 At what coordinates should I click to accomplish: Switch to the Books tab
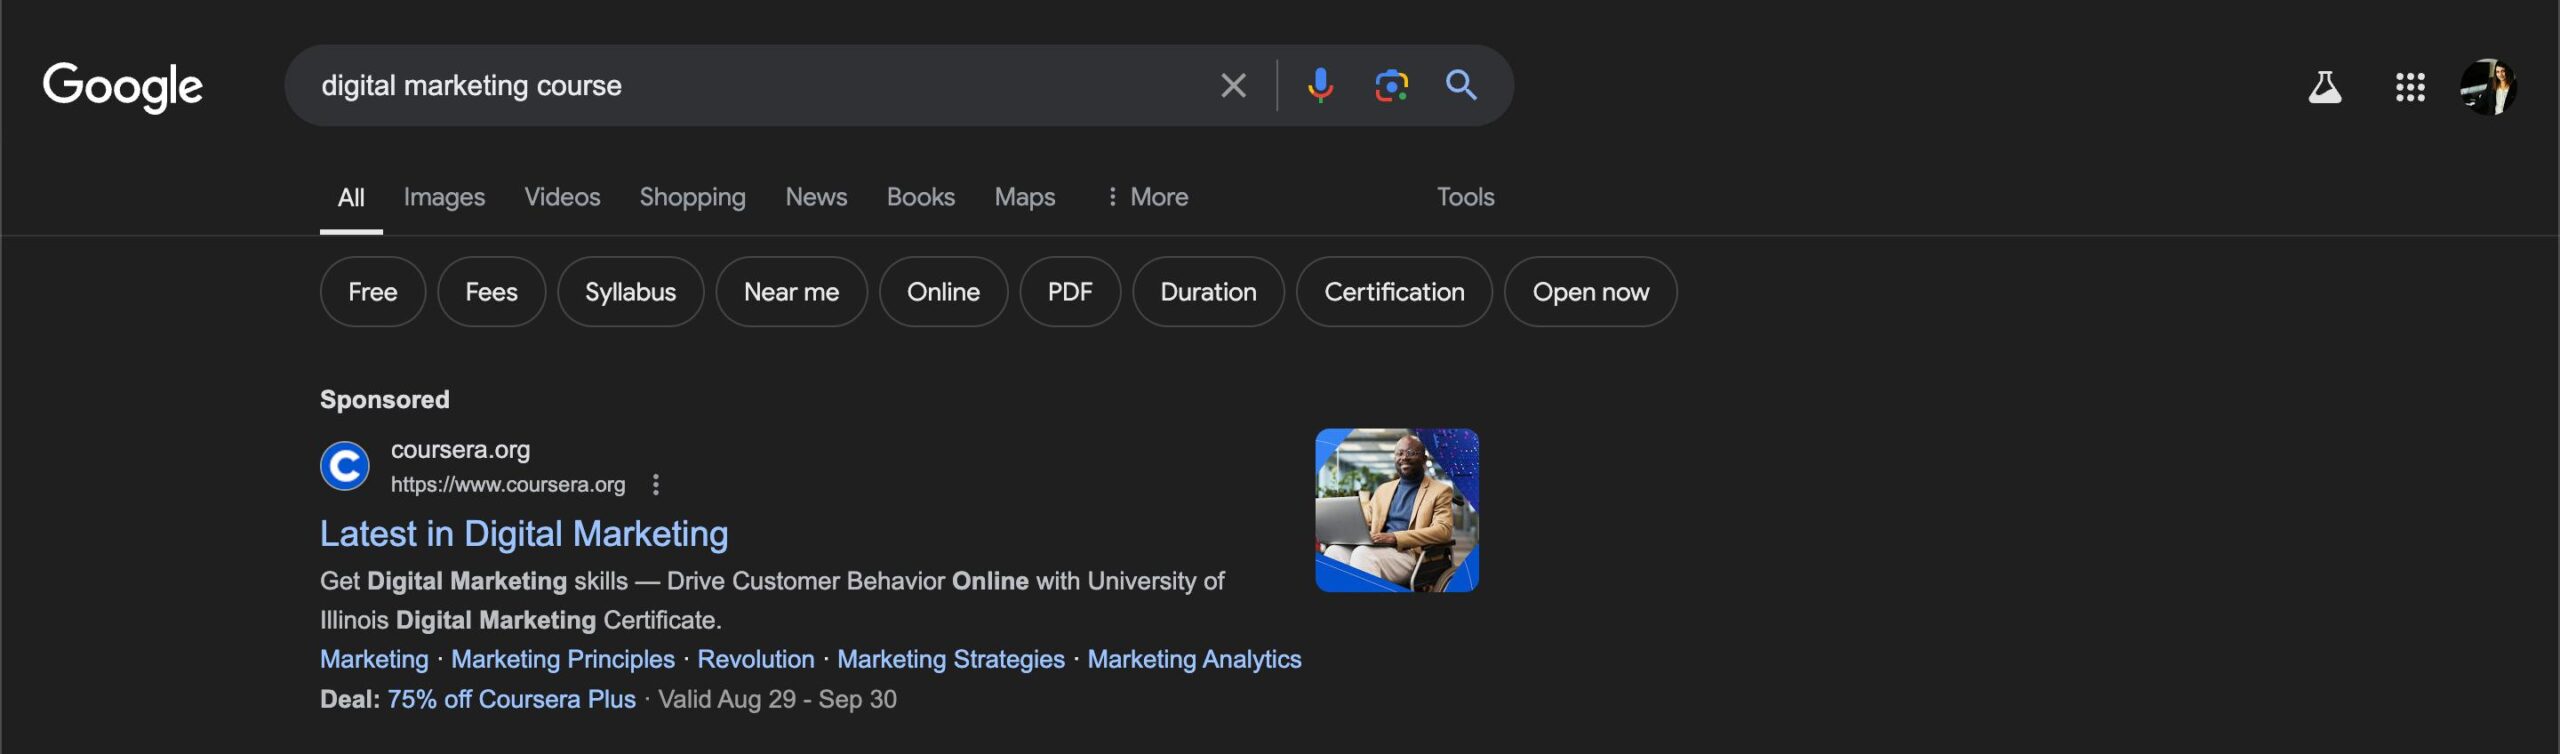tap(920, 197)
